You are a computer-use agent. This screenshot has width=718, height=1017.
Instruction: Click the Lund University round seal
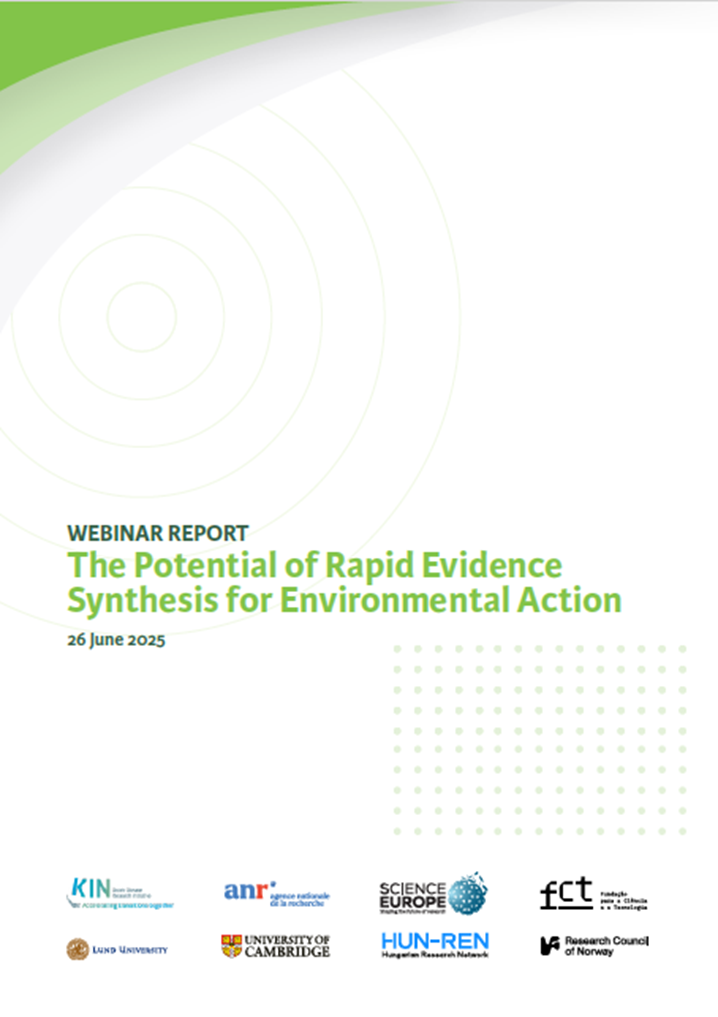[77, 948]
